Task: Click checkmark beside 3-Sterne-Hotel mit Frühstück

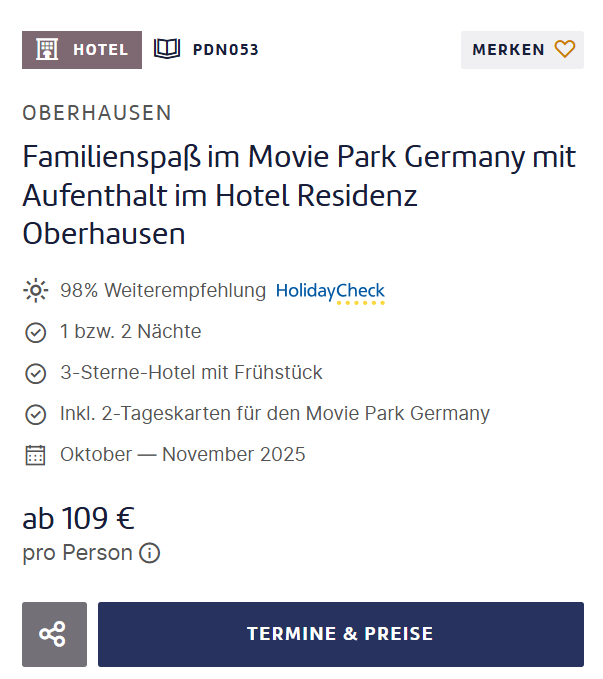Action: click(35, 373)
